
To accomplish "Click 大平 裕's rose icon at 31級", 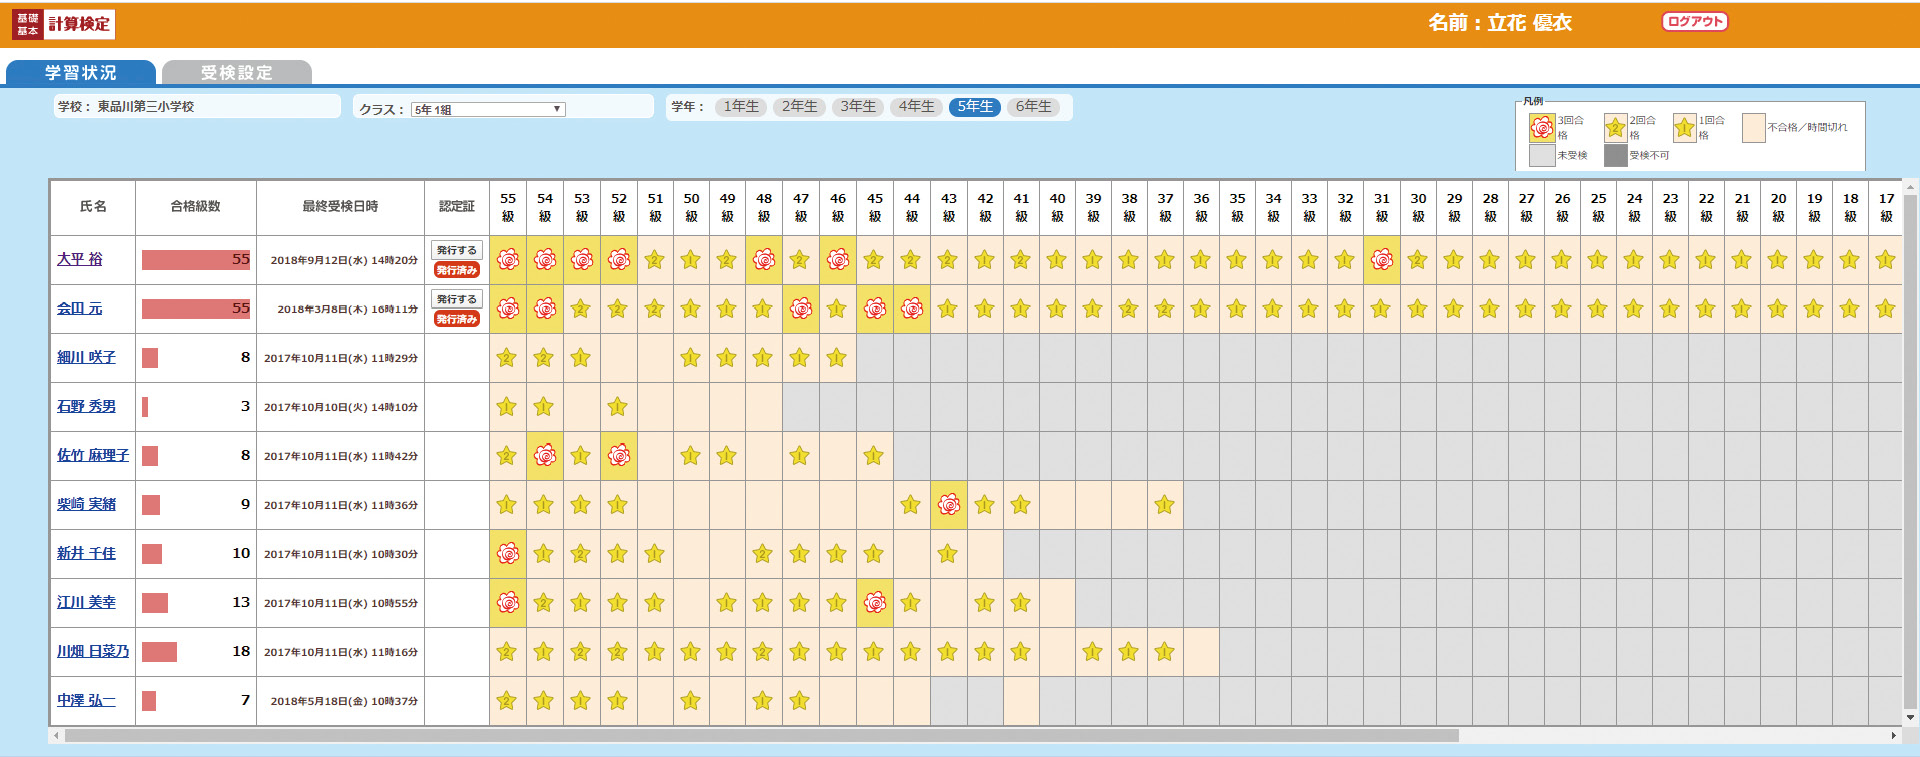I will click(x=1382, y=260).
